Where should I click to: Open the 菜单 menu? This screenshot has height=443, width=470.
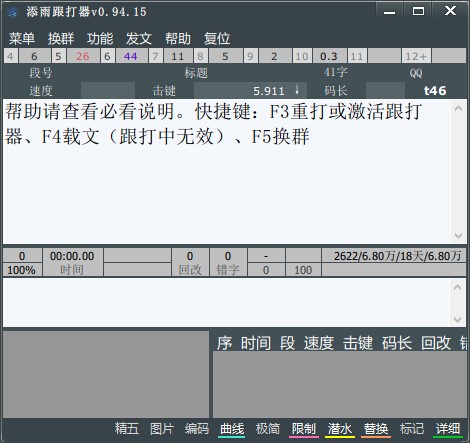coord(22,39)
